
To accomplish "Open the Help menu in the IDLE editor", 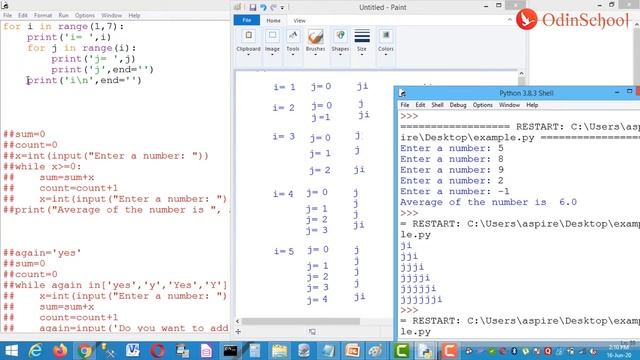I will pos(134,16).
